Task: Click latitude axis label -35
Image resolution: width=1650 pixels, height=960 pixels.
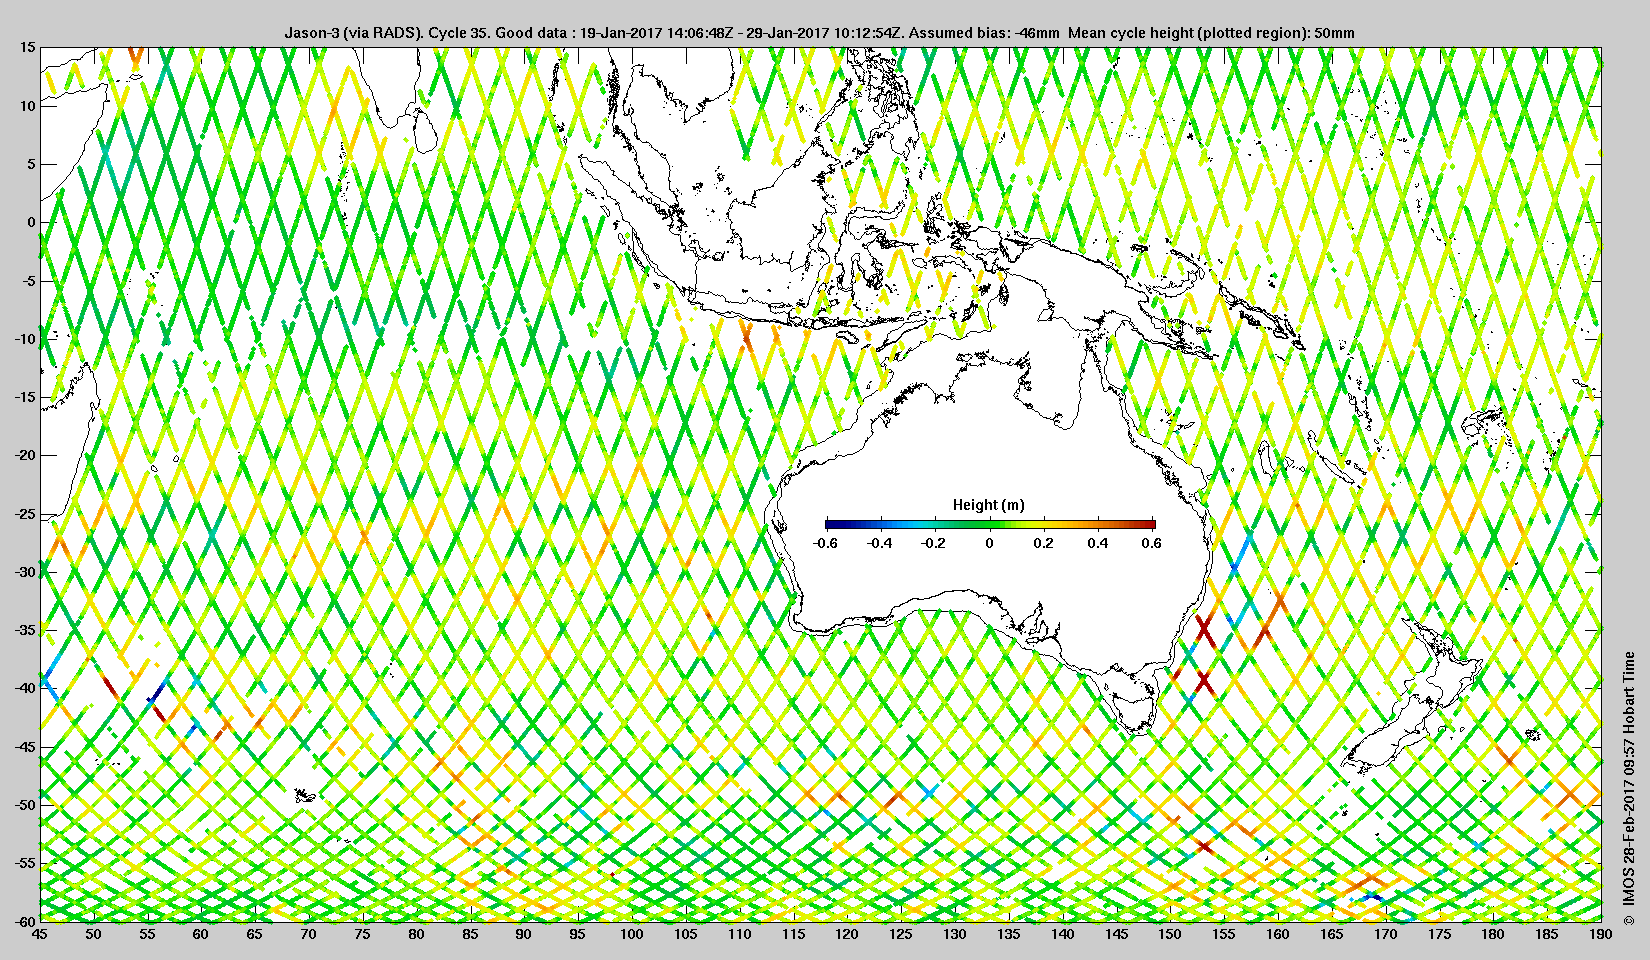Action: (25, 630)
